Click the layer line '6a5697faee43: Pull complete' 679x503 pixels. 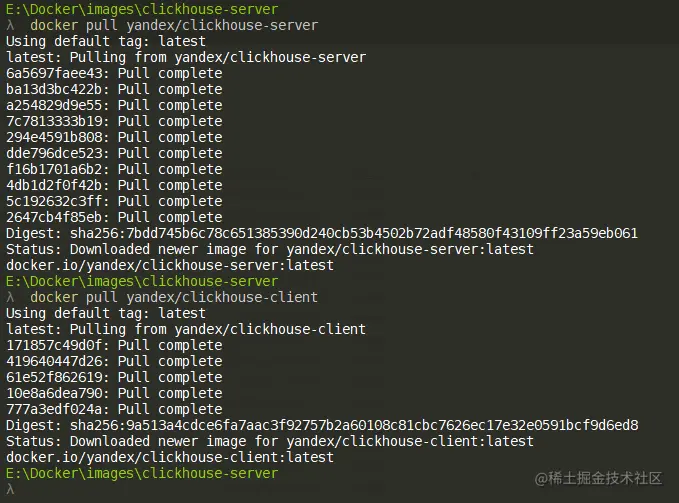tap(114, 74)
